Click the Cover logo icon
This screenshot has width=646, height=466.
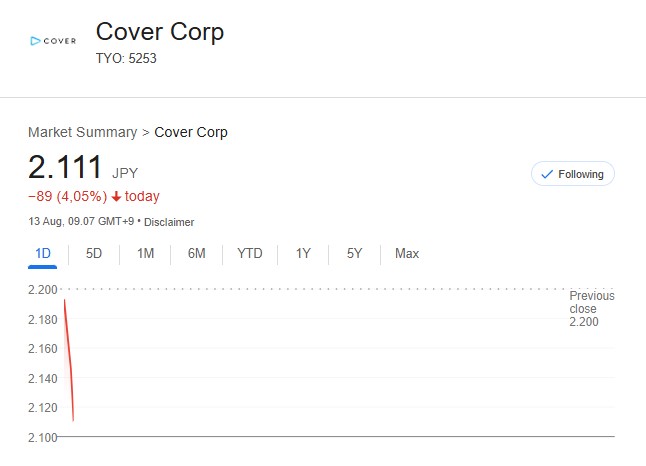tap(53, 41)
